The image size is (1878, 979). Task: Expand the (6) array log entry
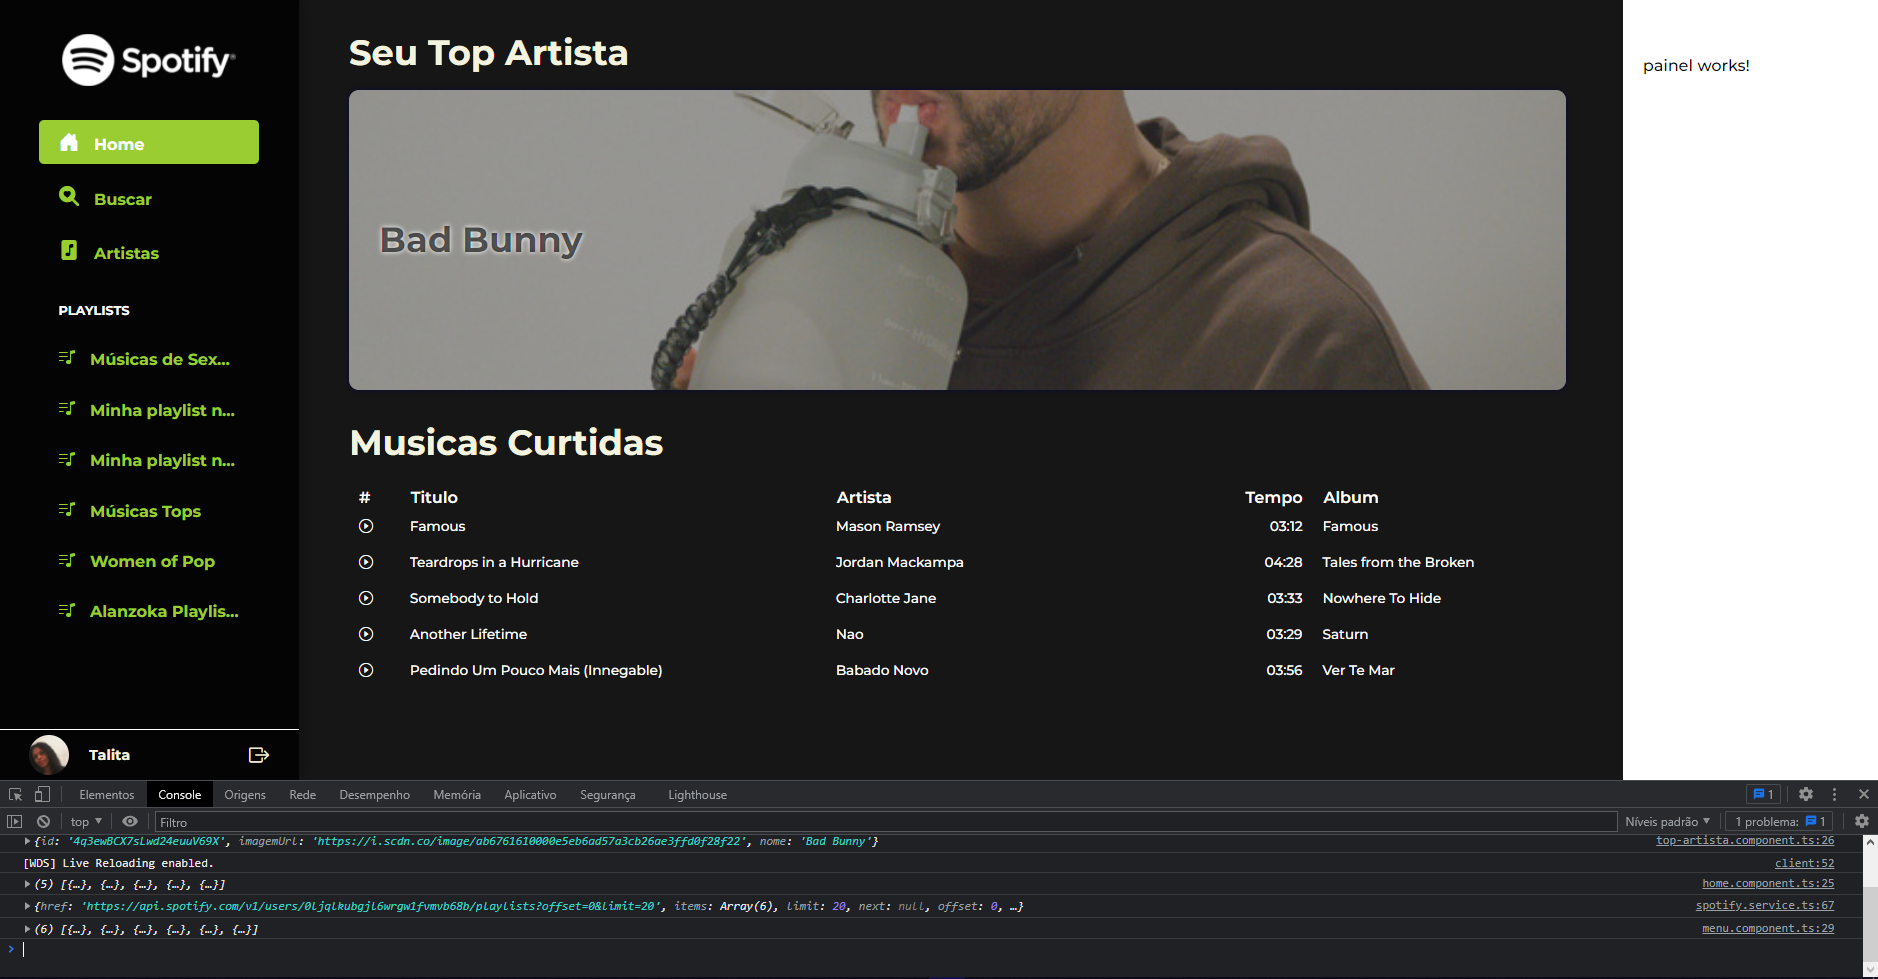27,929
